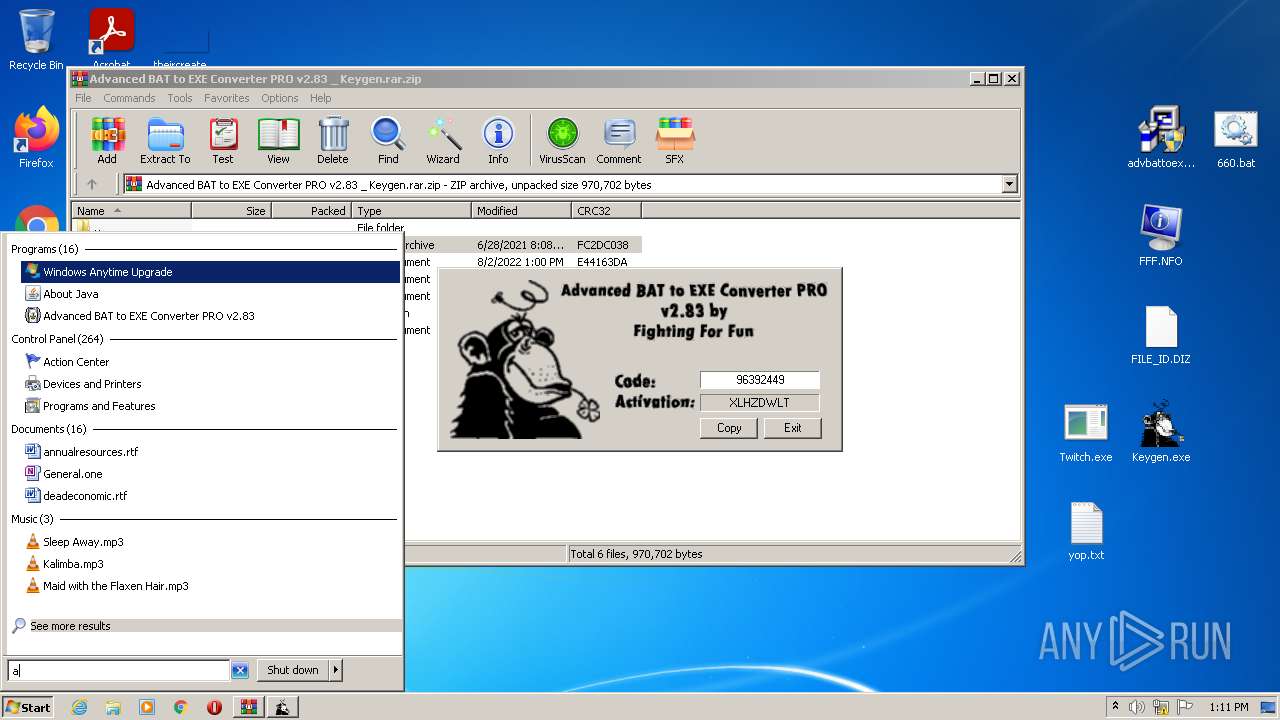
Task: Play Maid with the Flaxen Hair.mp3
Action: [x=210, y=586]
